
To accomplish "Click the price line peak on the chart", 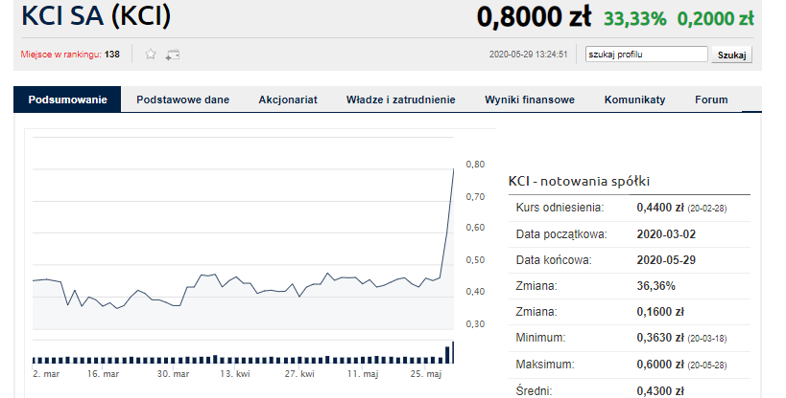I will (x=454, y=170).
